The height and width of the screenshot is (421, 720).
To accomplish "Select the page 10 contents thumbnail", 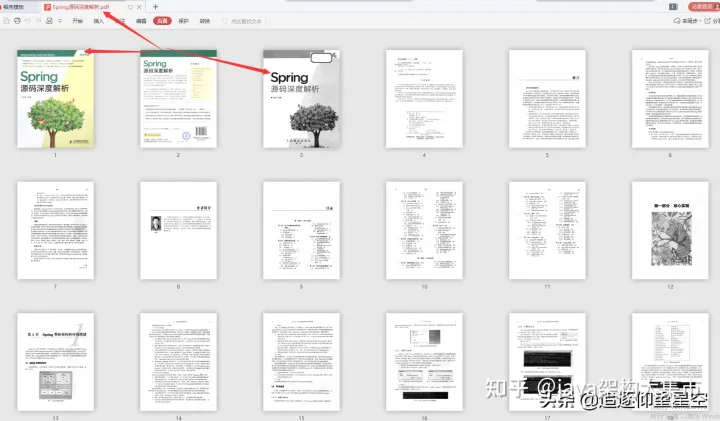I will pyautogui.click(x=424, y=230).
